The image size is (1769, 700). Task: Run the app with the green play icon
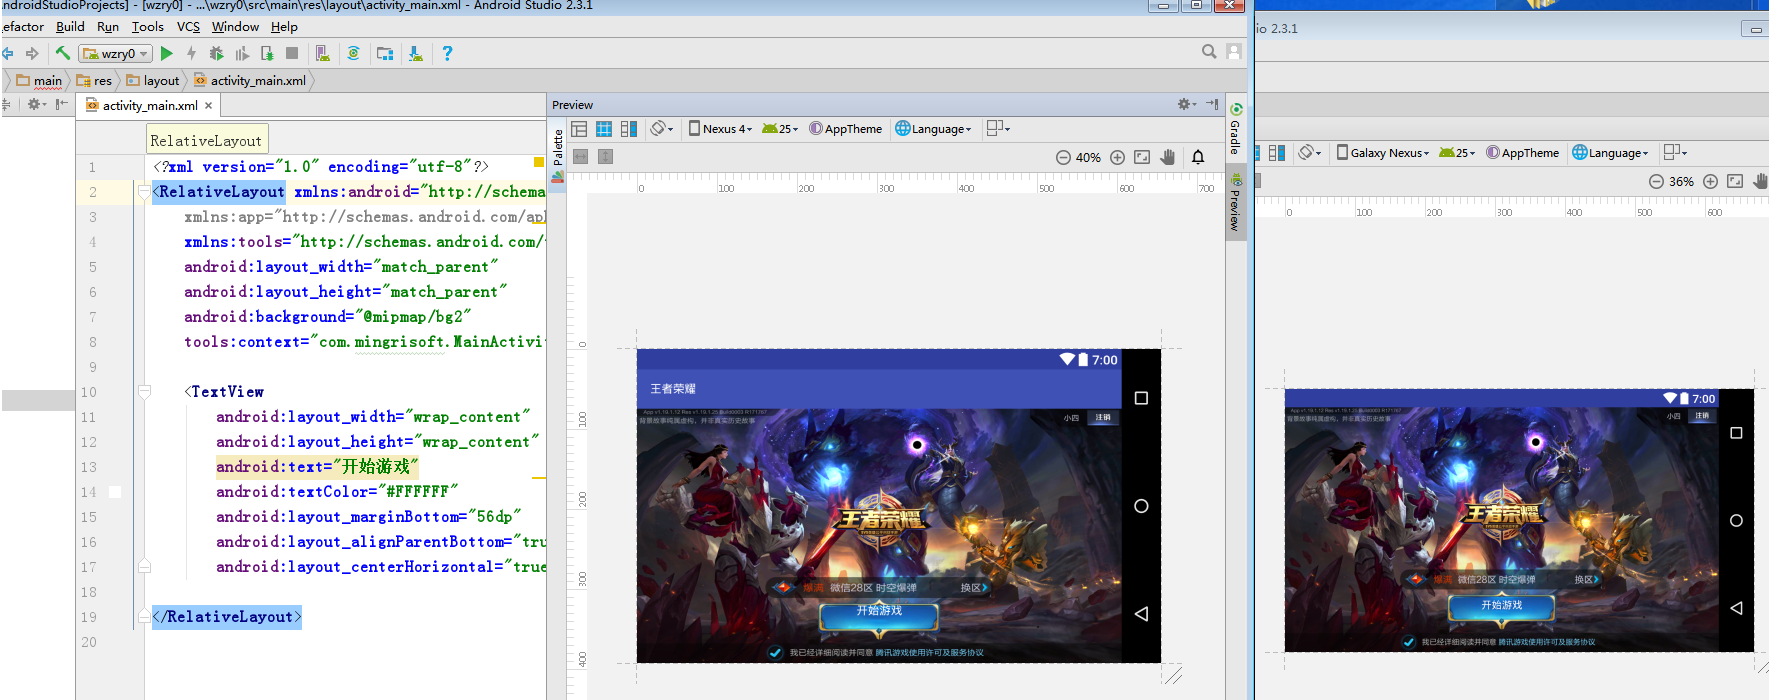167,53
